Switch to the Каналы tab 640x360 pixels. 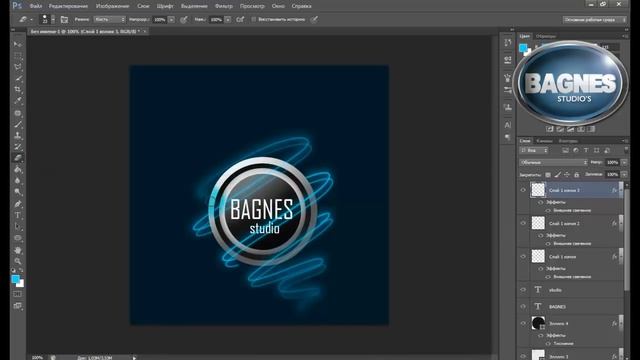pyautogui.click(x=544, y=141)
